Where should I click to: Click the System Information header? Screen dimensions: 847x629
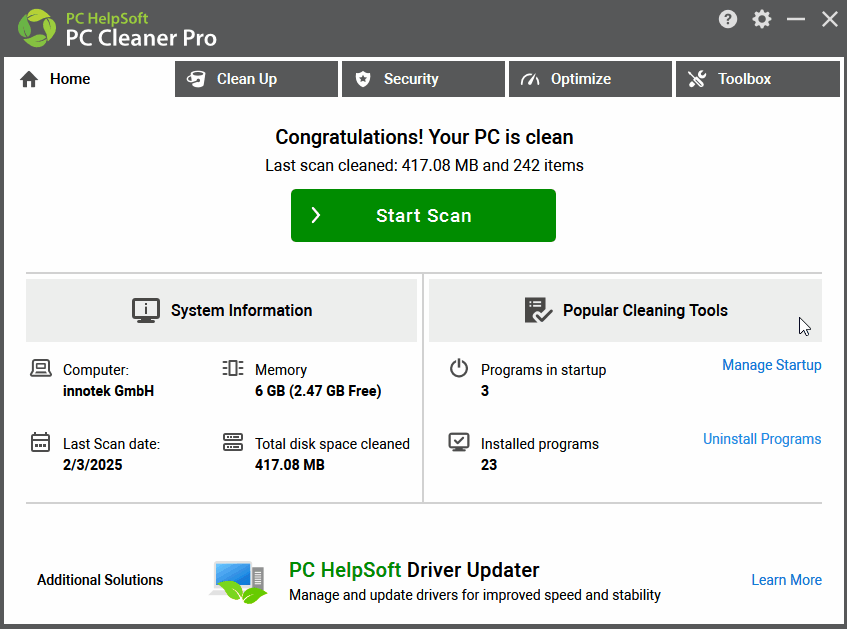(x=221, y=310)
